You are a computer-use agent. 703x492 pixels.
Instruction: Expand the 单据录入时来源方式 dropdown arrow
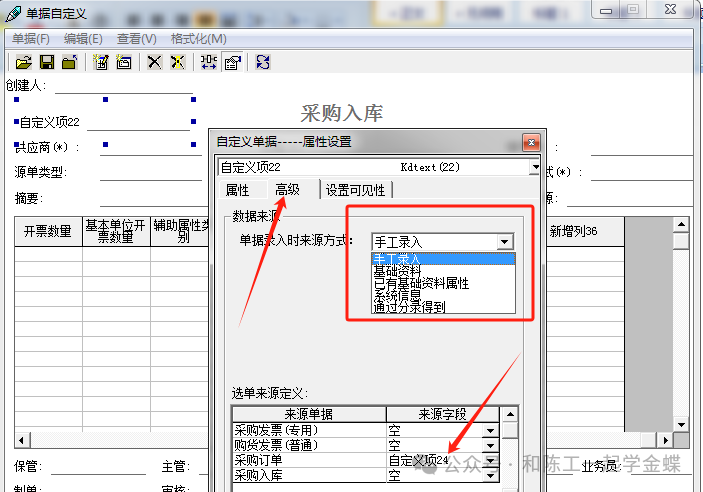504,242
